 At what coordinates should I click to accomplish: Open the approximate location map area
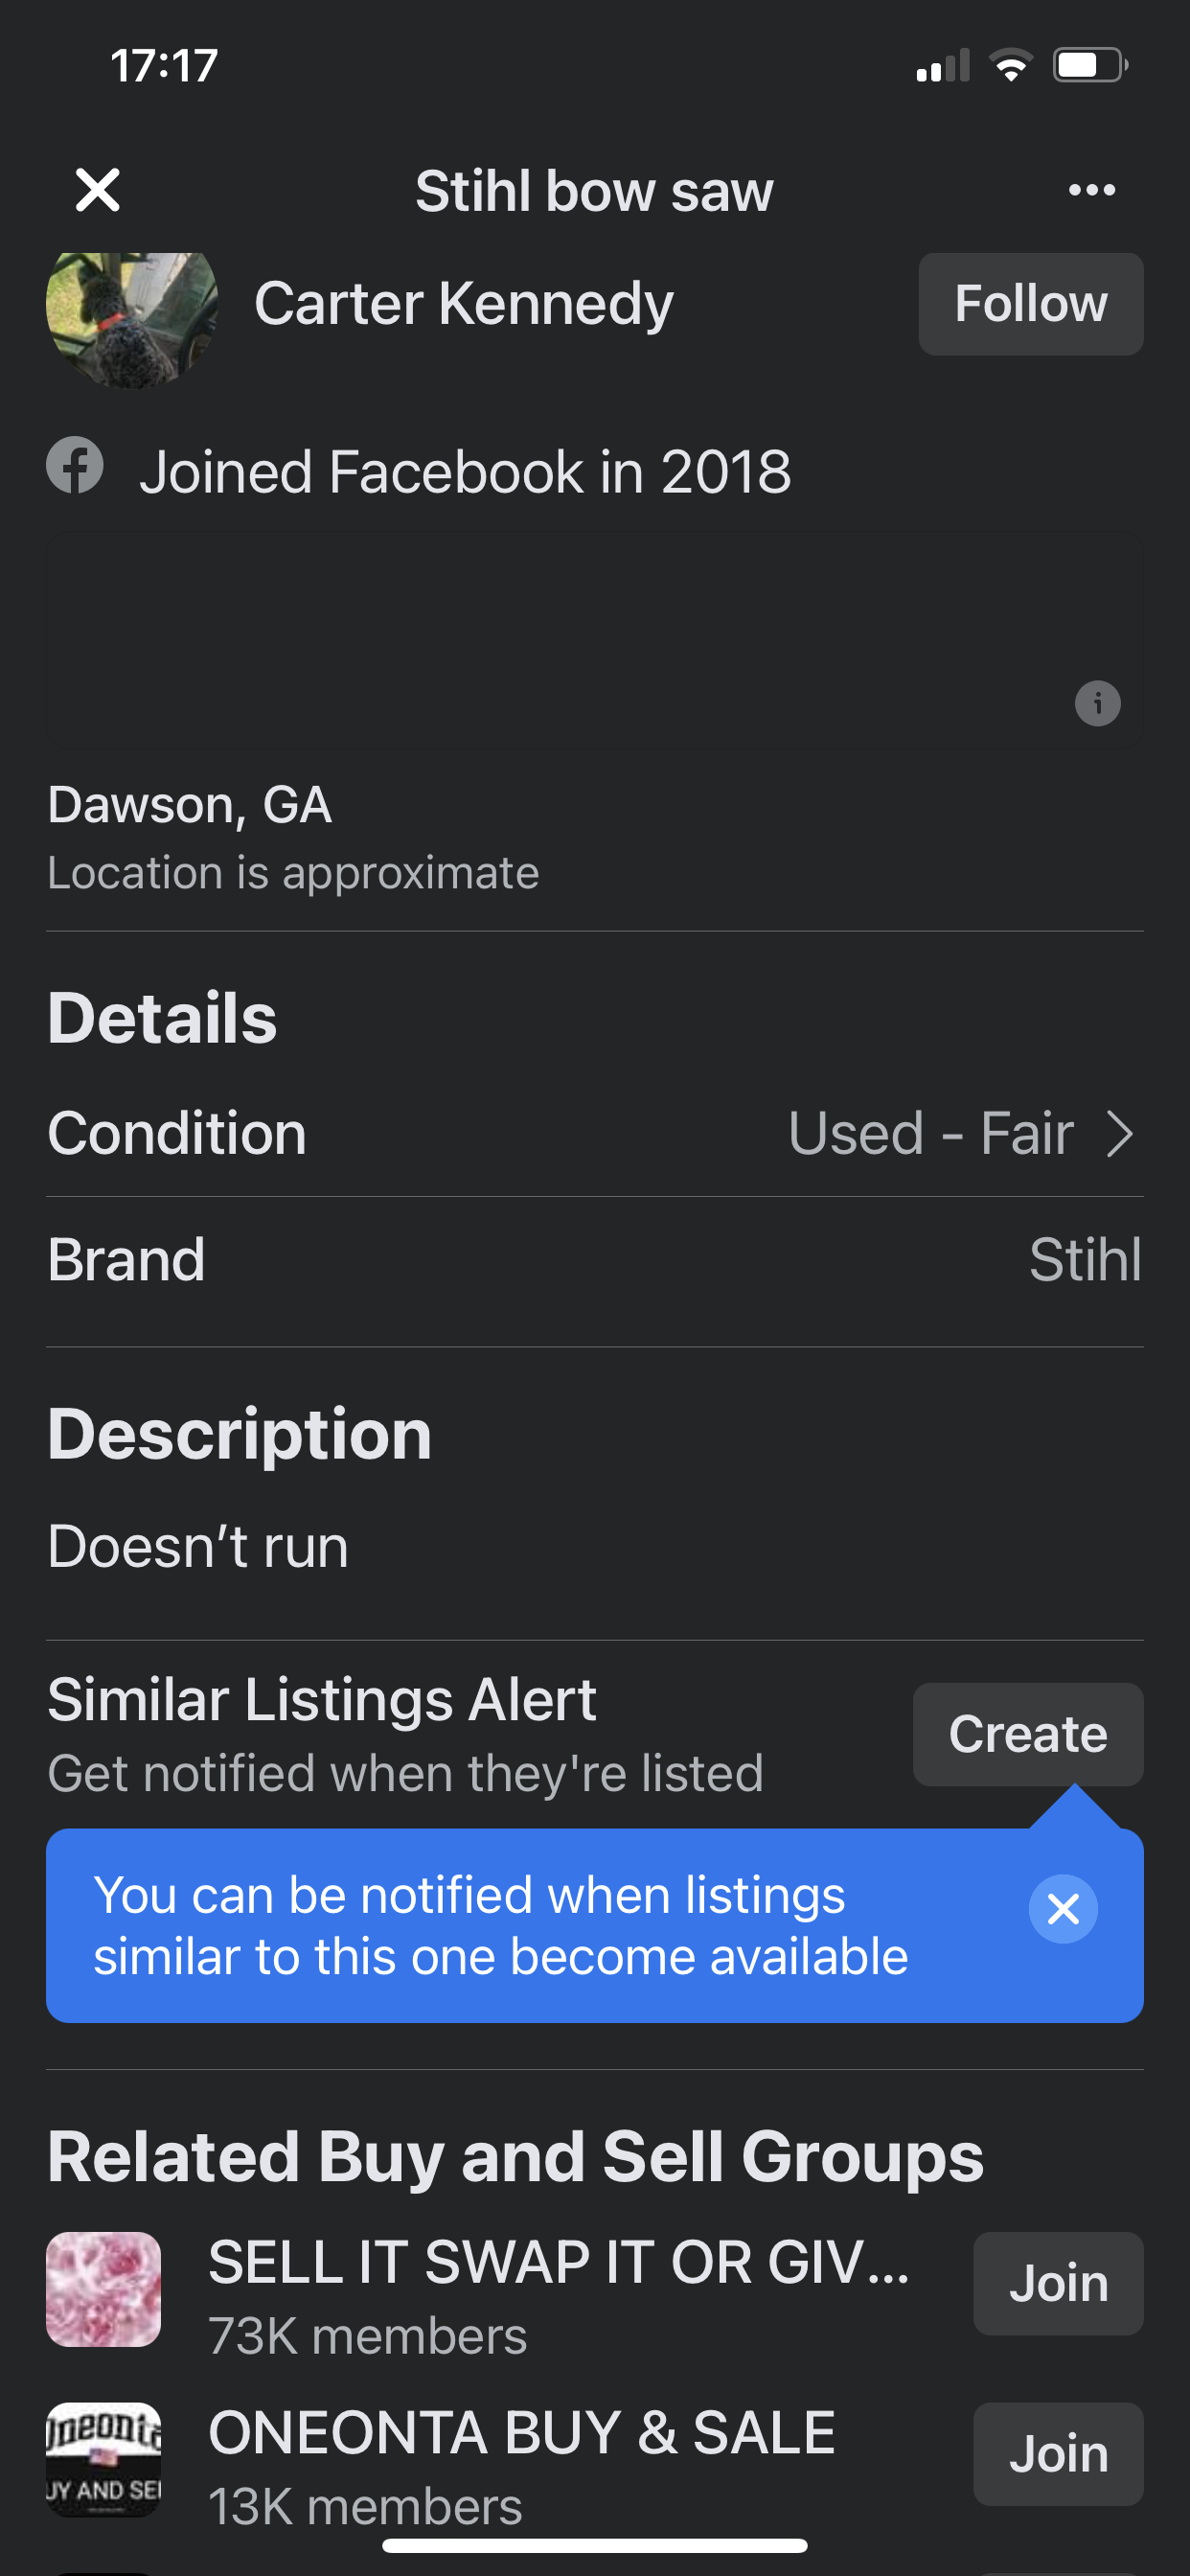pos(595,641)
